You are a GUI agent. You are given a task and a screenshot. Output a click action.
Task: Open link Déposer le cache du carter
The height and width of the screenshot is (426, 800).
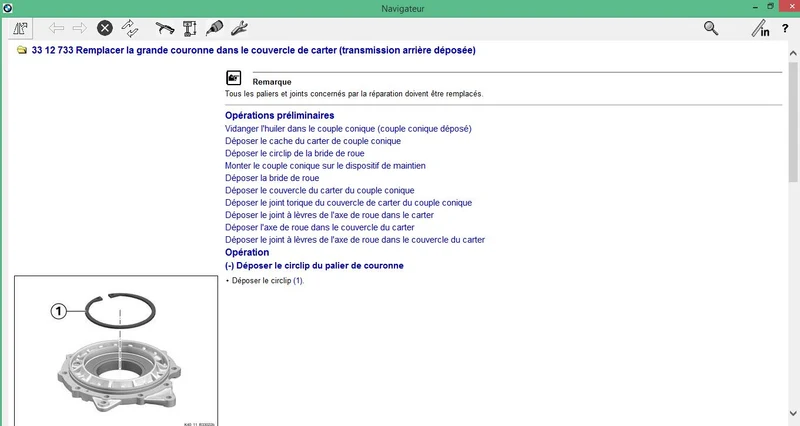point(313,141)
